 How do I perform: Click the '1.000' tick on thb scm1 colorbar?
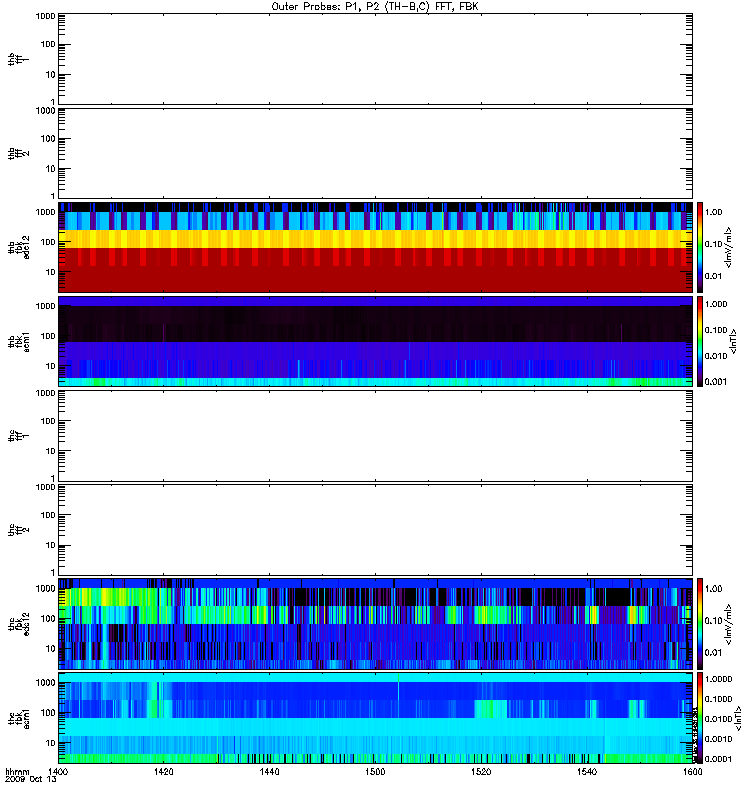pos(716,304)
